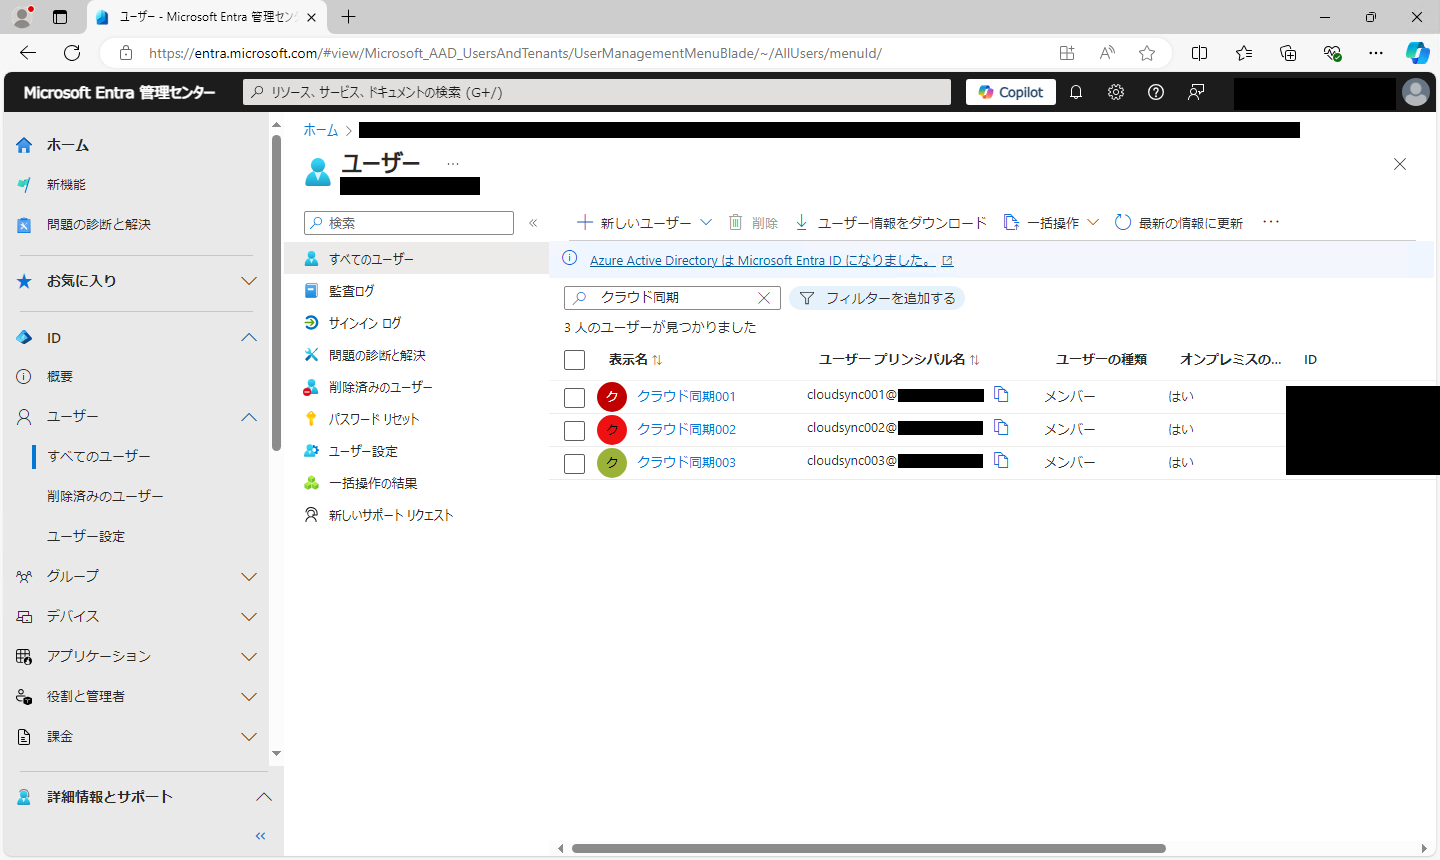Click the クラウド同期 user search box
Screen dimensions: 1440x860
(x=672, y=298)
